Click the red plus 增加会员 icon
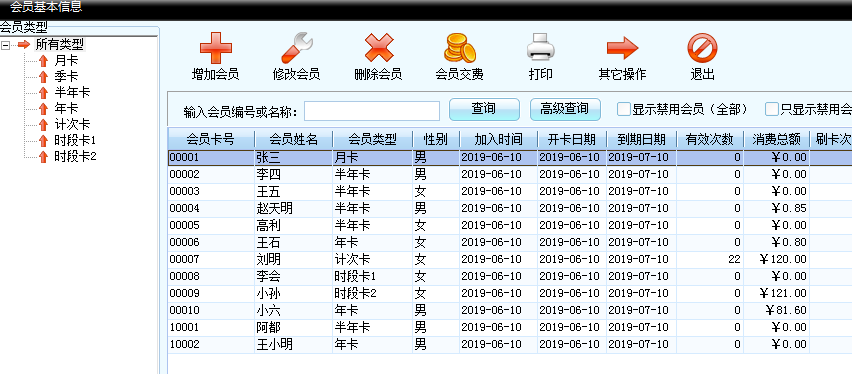This screenshot has width=852, height=374. [216, 48]
